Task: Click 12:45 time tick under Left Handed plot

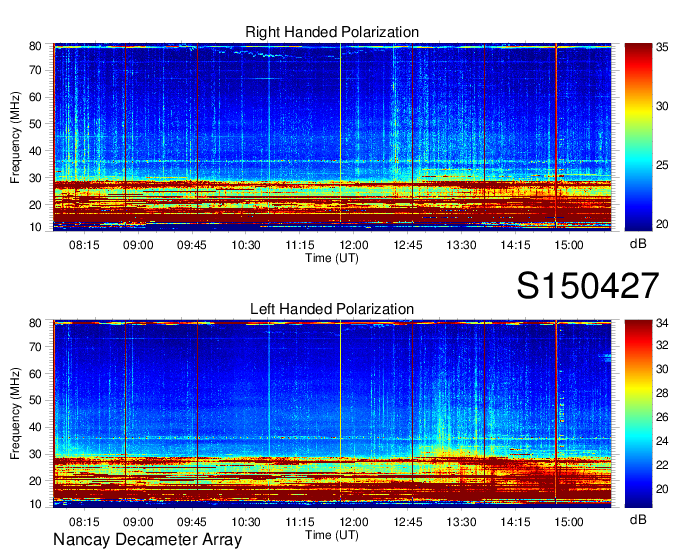Action: pyautogui.click(x=408, y=522)
